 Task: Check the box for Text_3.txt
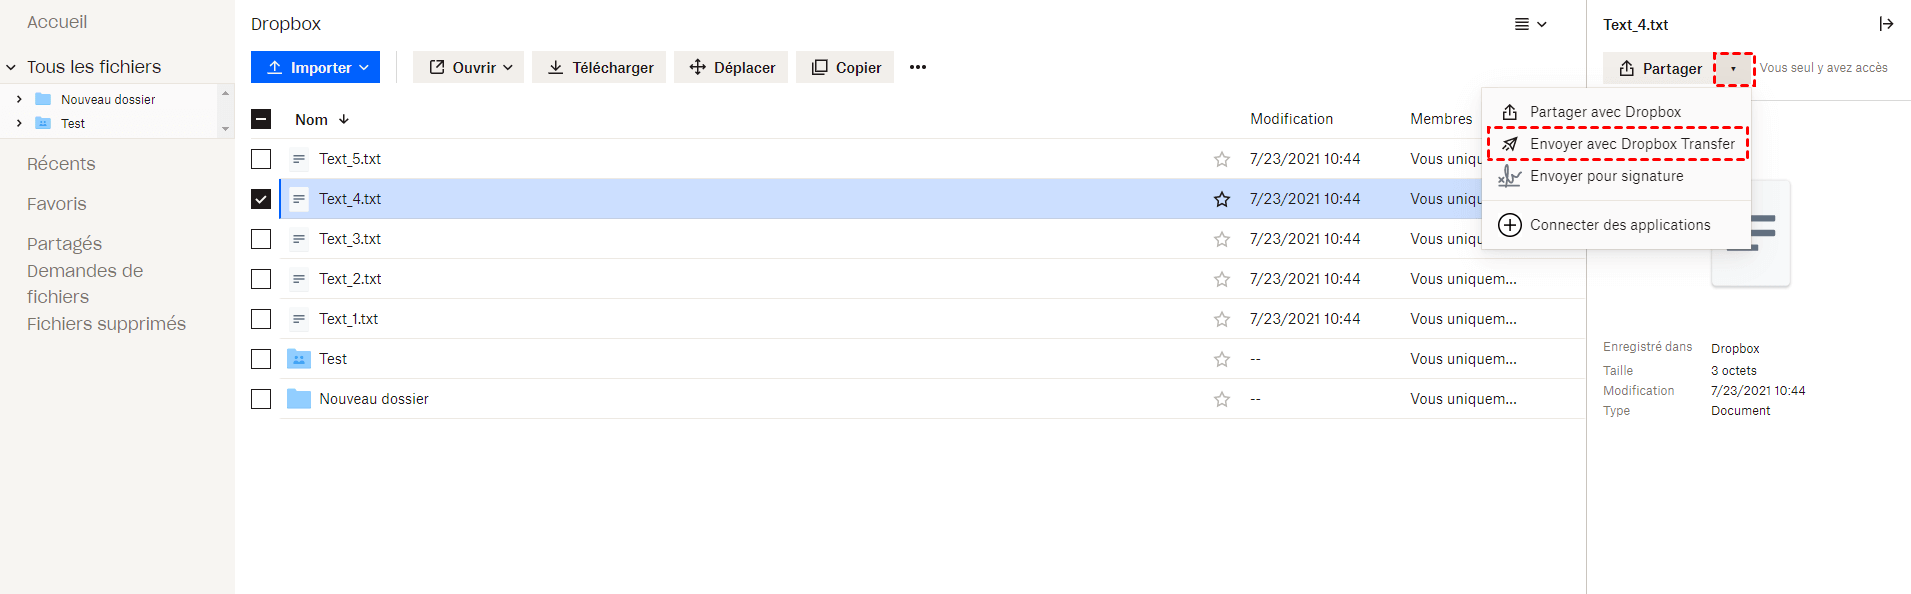point(261,239)
